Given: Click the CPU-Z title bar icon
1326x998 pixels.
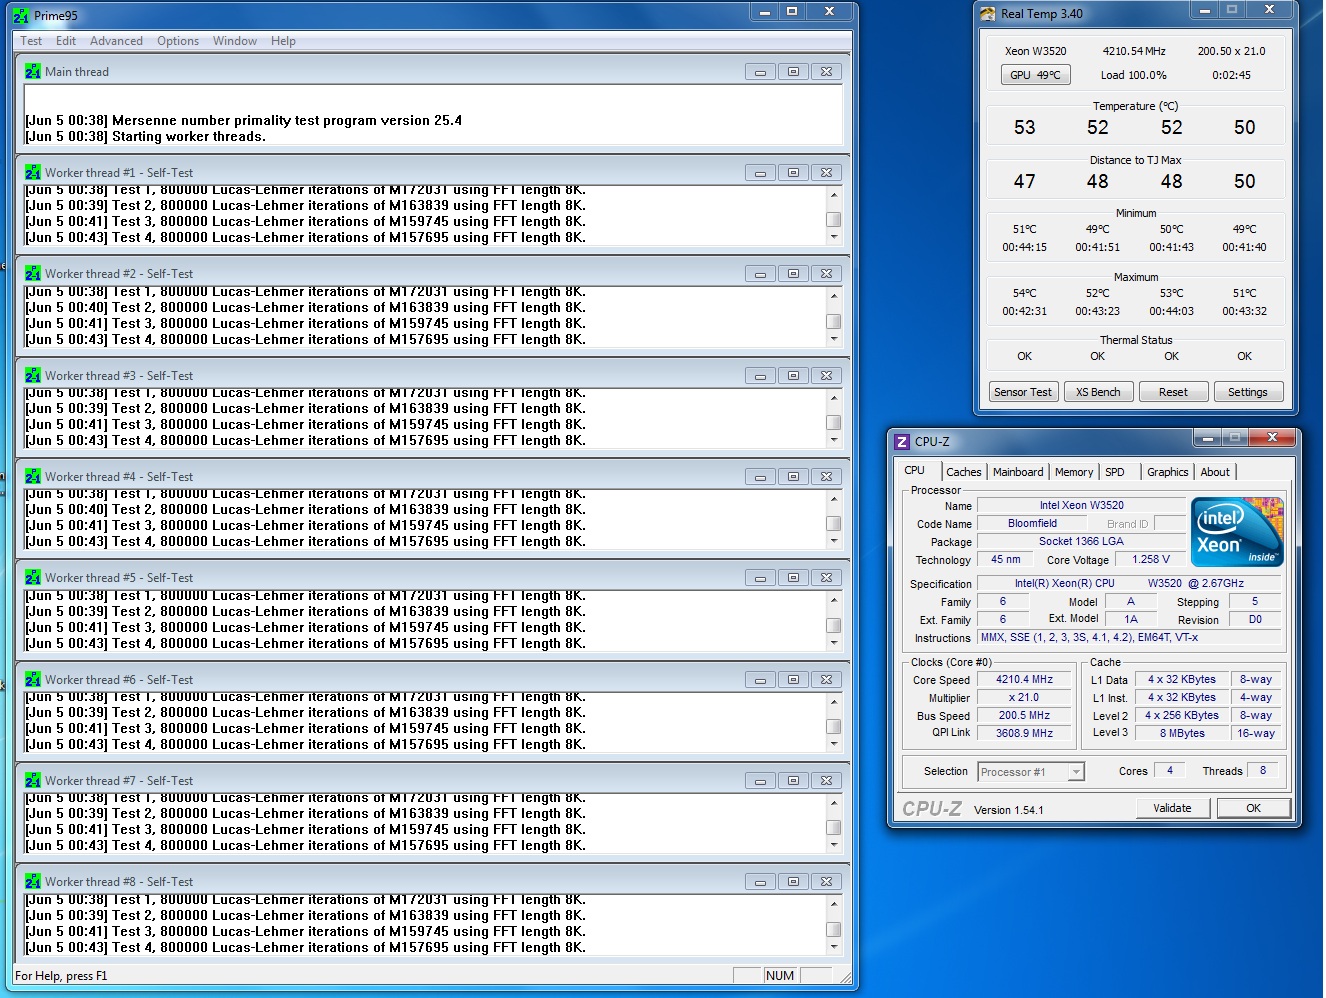Looking at the screenshot, I should tap(902, 441).
